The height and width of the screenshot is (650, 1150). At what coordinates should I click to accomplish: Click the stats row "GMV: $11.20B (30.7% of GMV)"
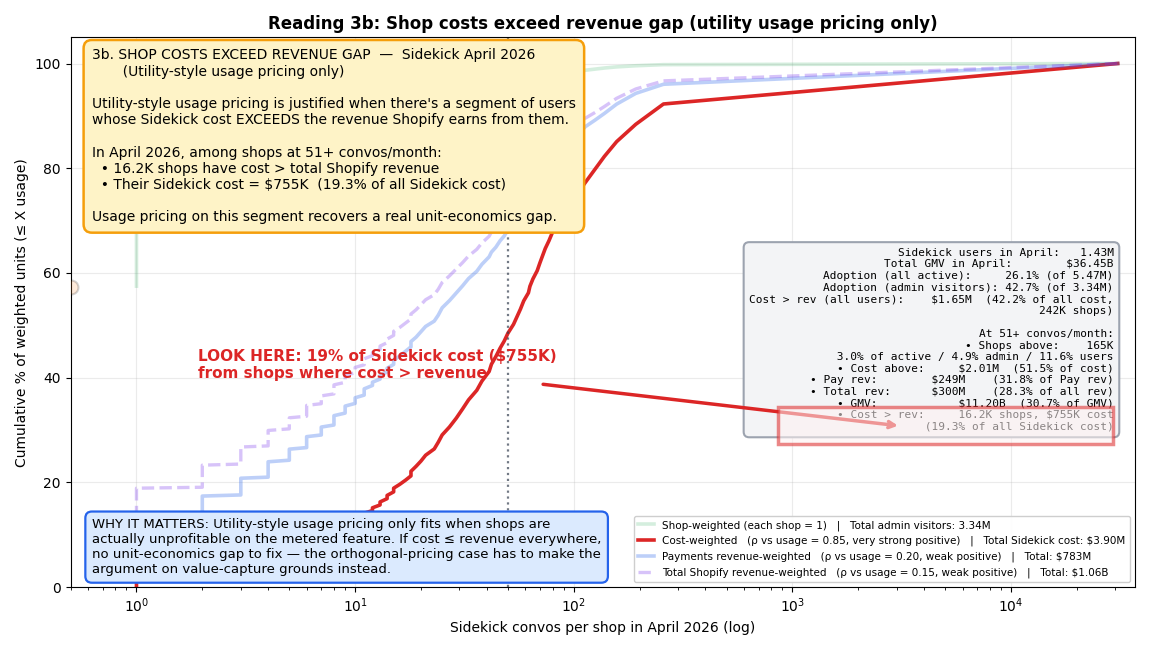pyautogui.click(x=975, y=403)
